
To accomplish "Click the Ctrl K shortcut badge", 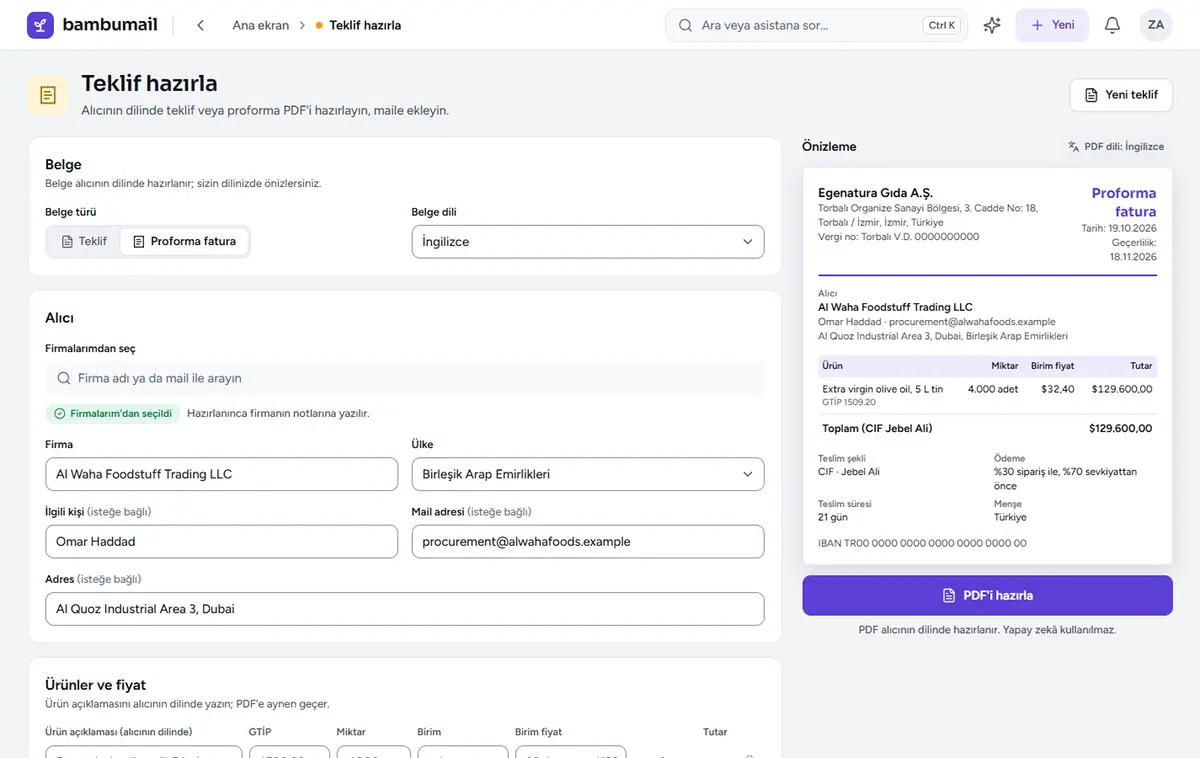I will click(942, 25).
